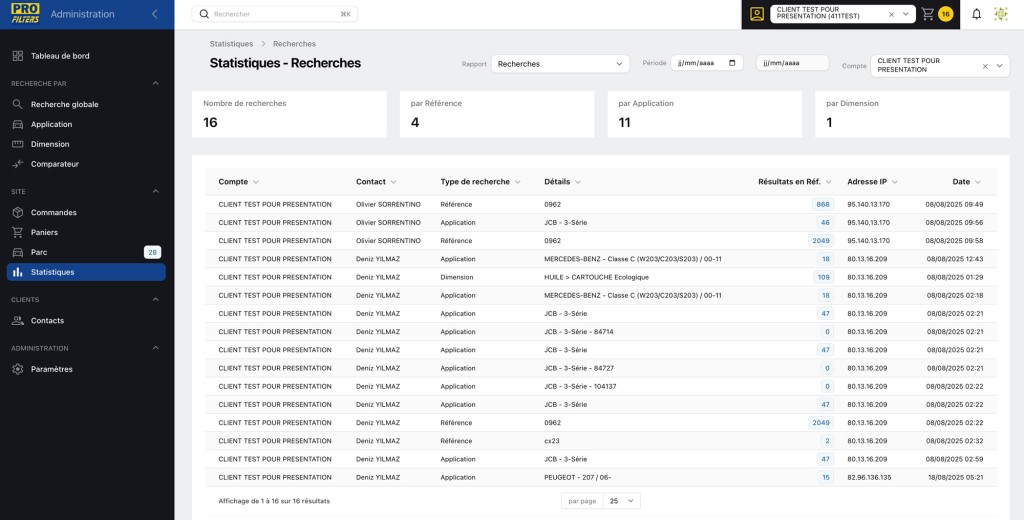
Task: Click the Paniers cart icon in the sidebar
Action: click(x=18, y=233)
